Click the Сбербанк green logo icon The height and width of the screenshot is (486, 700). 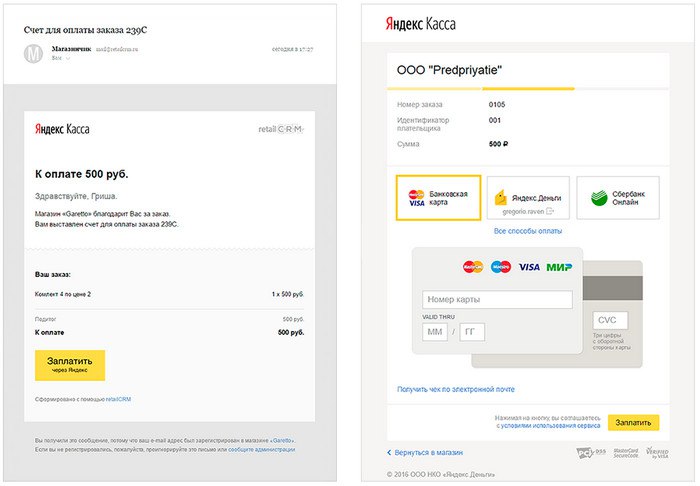tap(599, 198)
